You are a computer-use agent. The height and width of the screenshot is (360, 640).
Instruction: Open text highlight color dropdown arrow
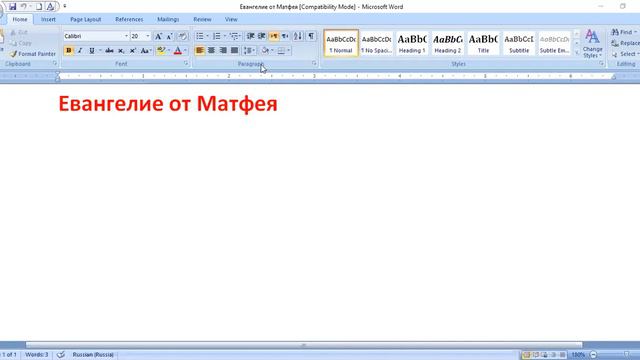coord(169,51)
